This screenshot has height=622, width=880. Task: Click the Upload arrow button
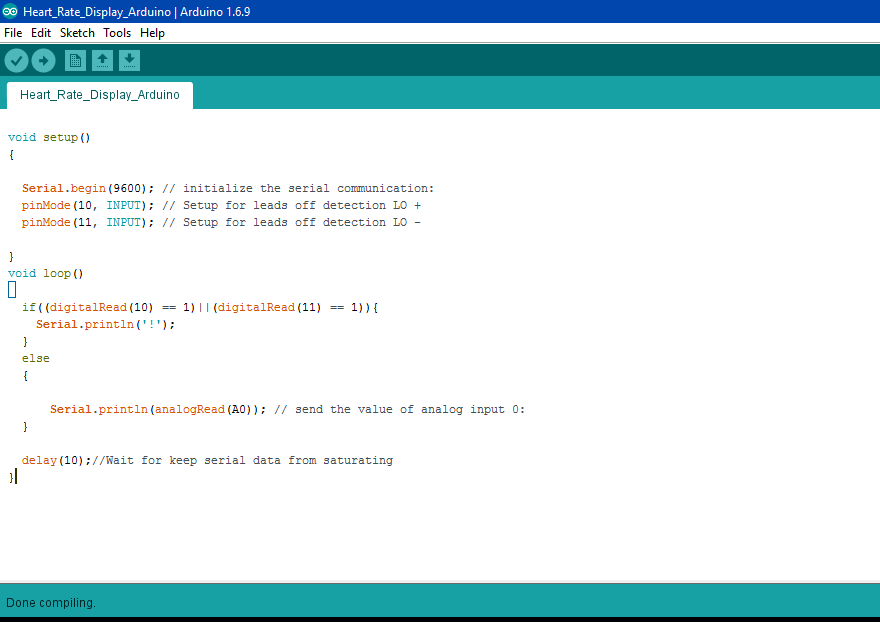point(43,61)
